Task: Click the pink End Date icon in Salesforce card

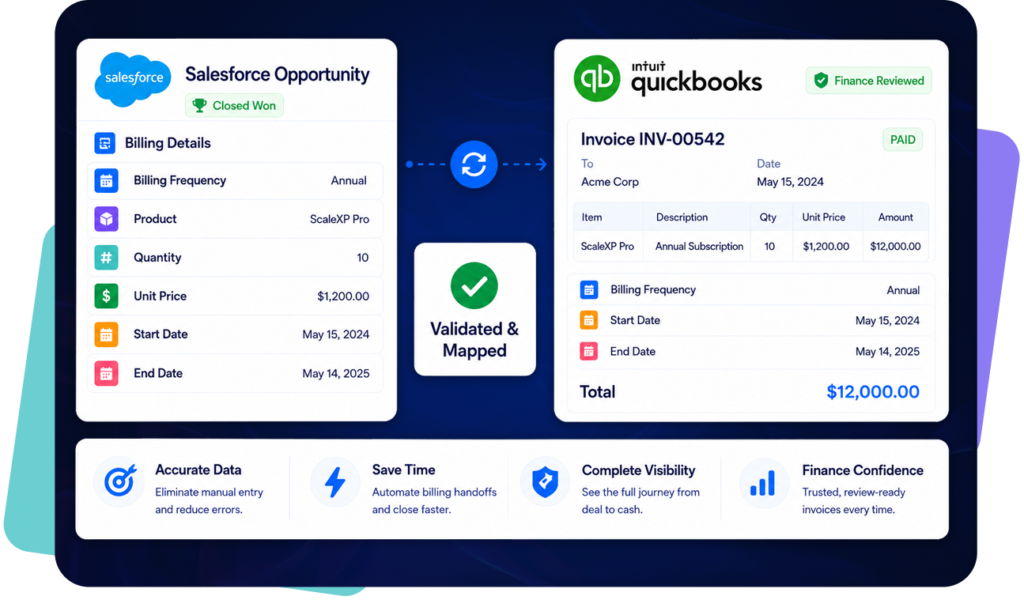Action: click(x=106, y=373)
